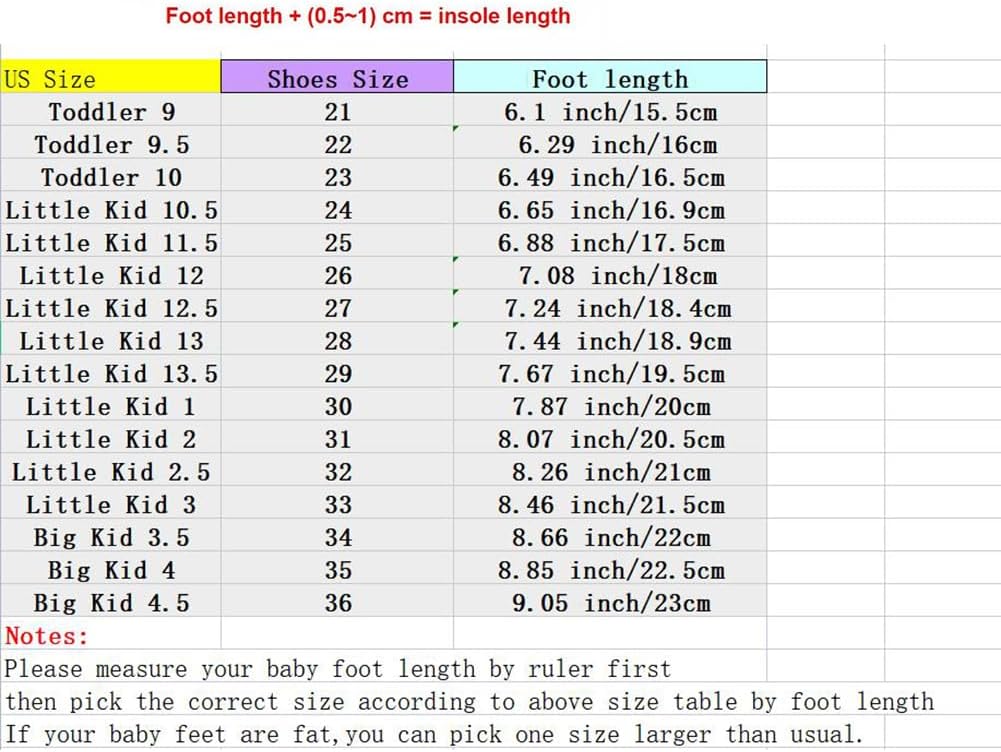Click the Toddler 9.5 cell
This screenshot has height=752, width=1001.
coord(111,144)
